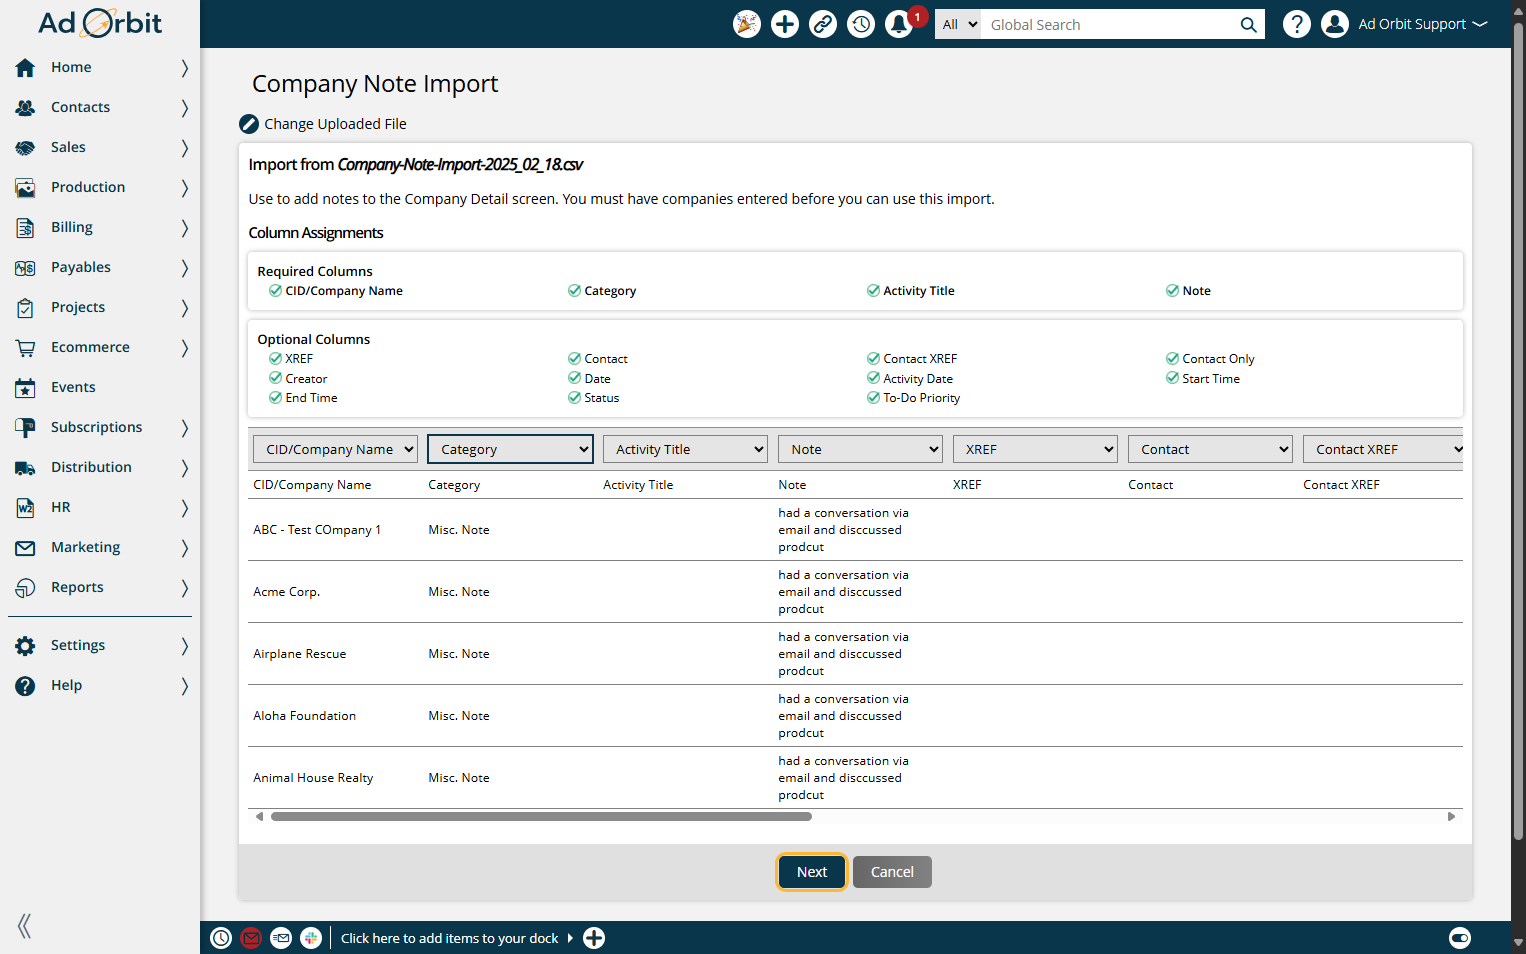Viewport: 1526px width, 954px height.
Task: Open the Home menu item
Action: [100, 67]
